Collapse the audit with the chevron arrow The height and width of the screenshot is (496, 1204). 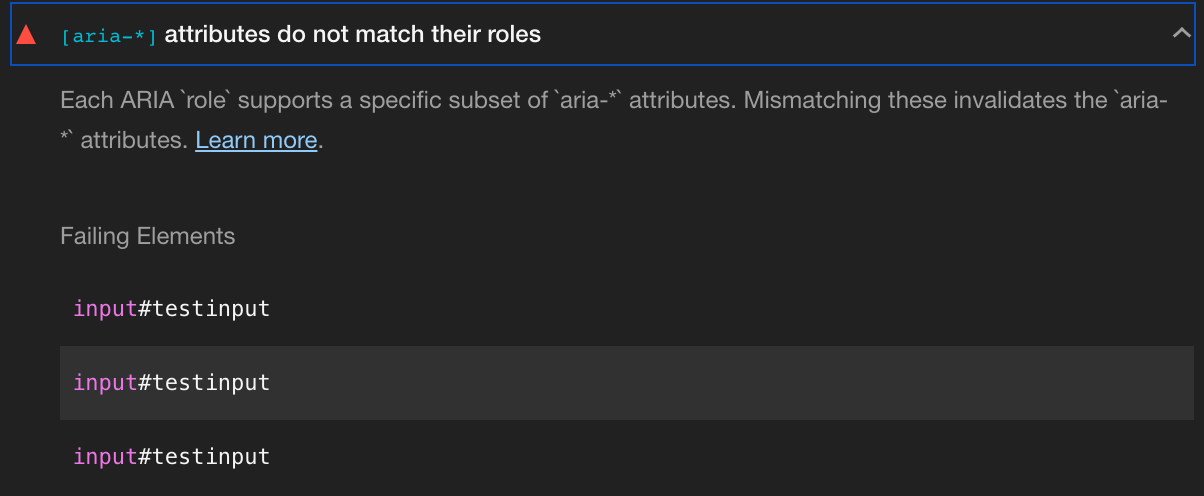coord(1179,34)
